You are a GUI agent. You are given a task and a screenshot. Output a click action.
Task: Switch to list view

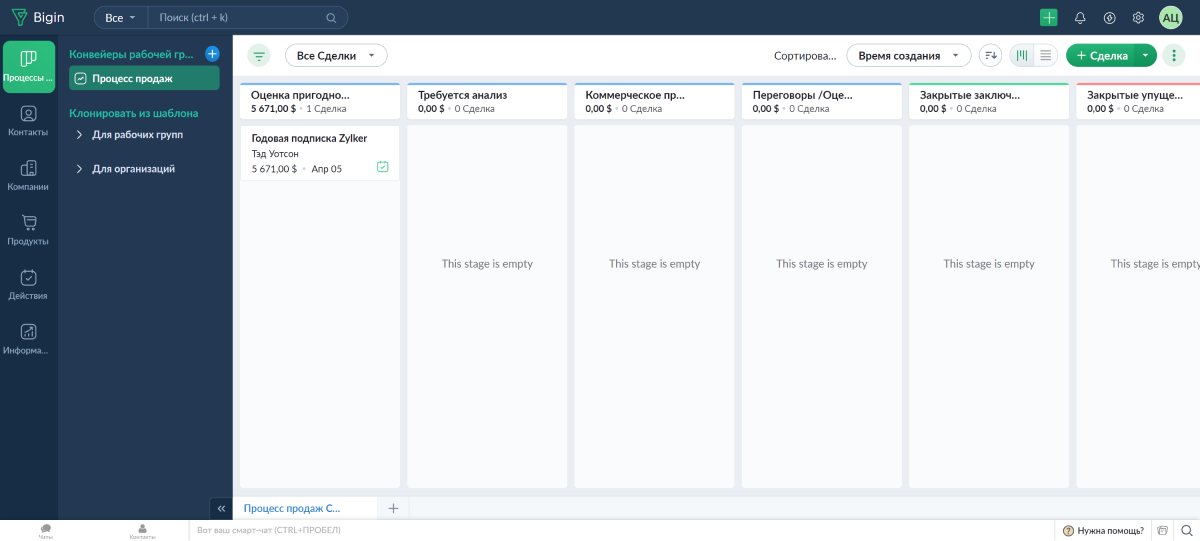(1046, 56)
